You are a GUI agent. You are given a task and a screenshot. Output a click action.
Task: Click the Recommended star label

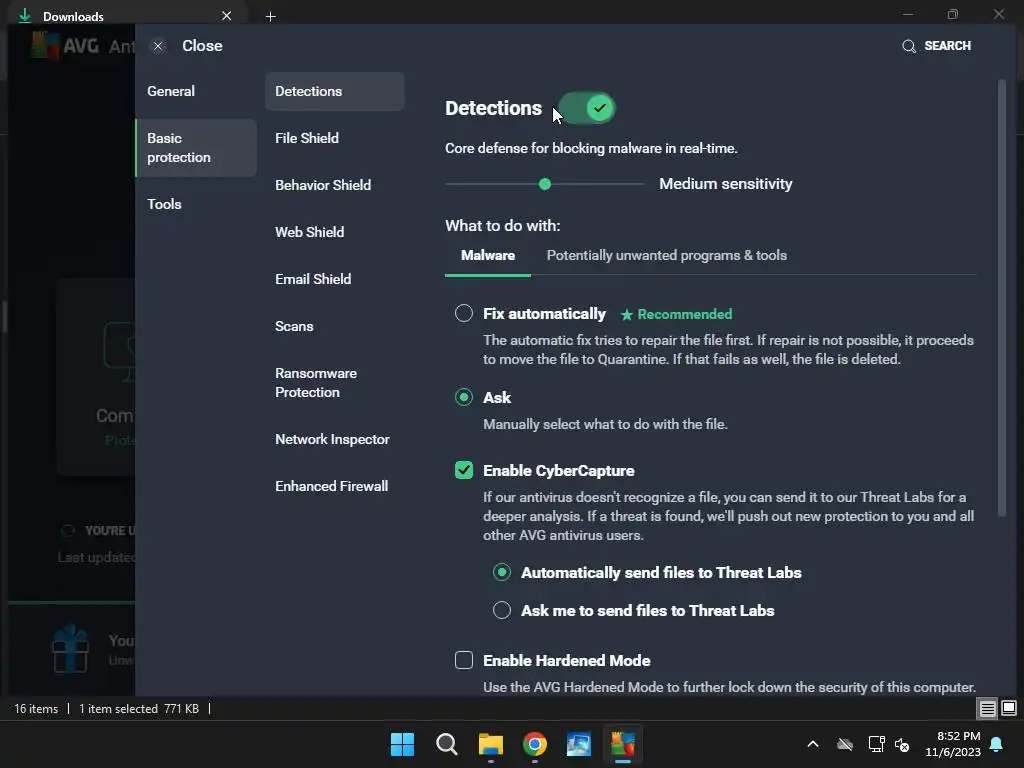tap(676, 314)
